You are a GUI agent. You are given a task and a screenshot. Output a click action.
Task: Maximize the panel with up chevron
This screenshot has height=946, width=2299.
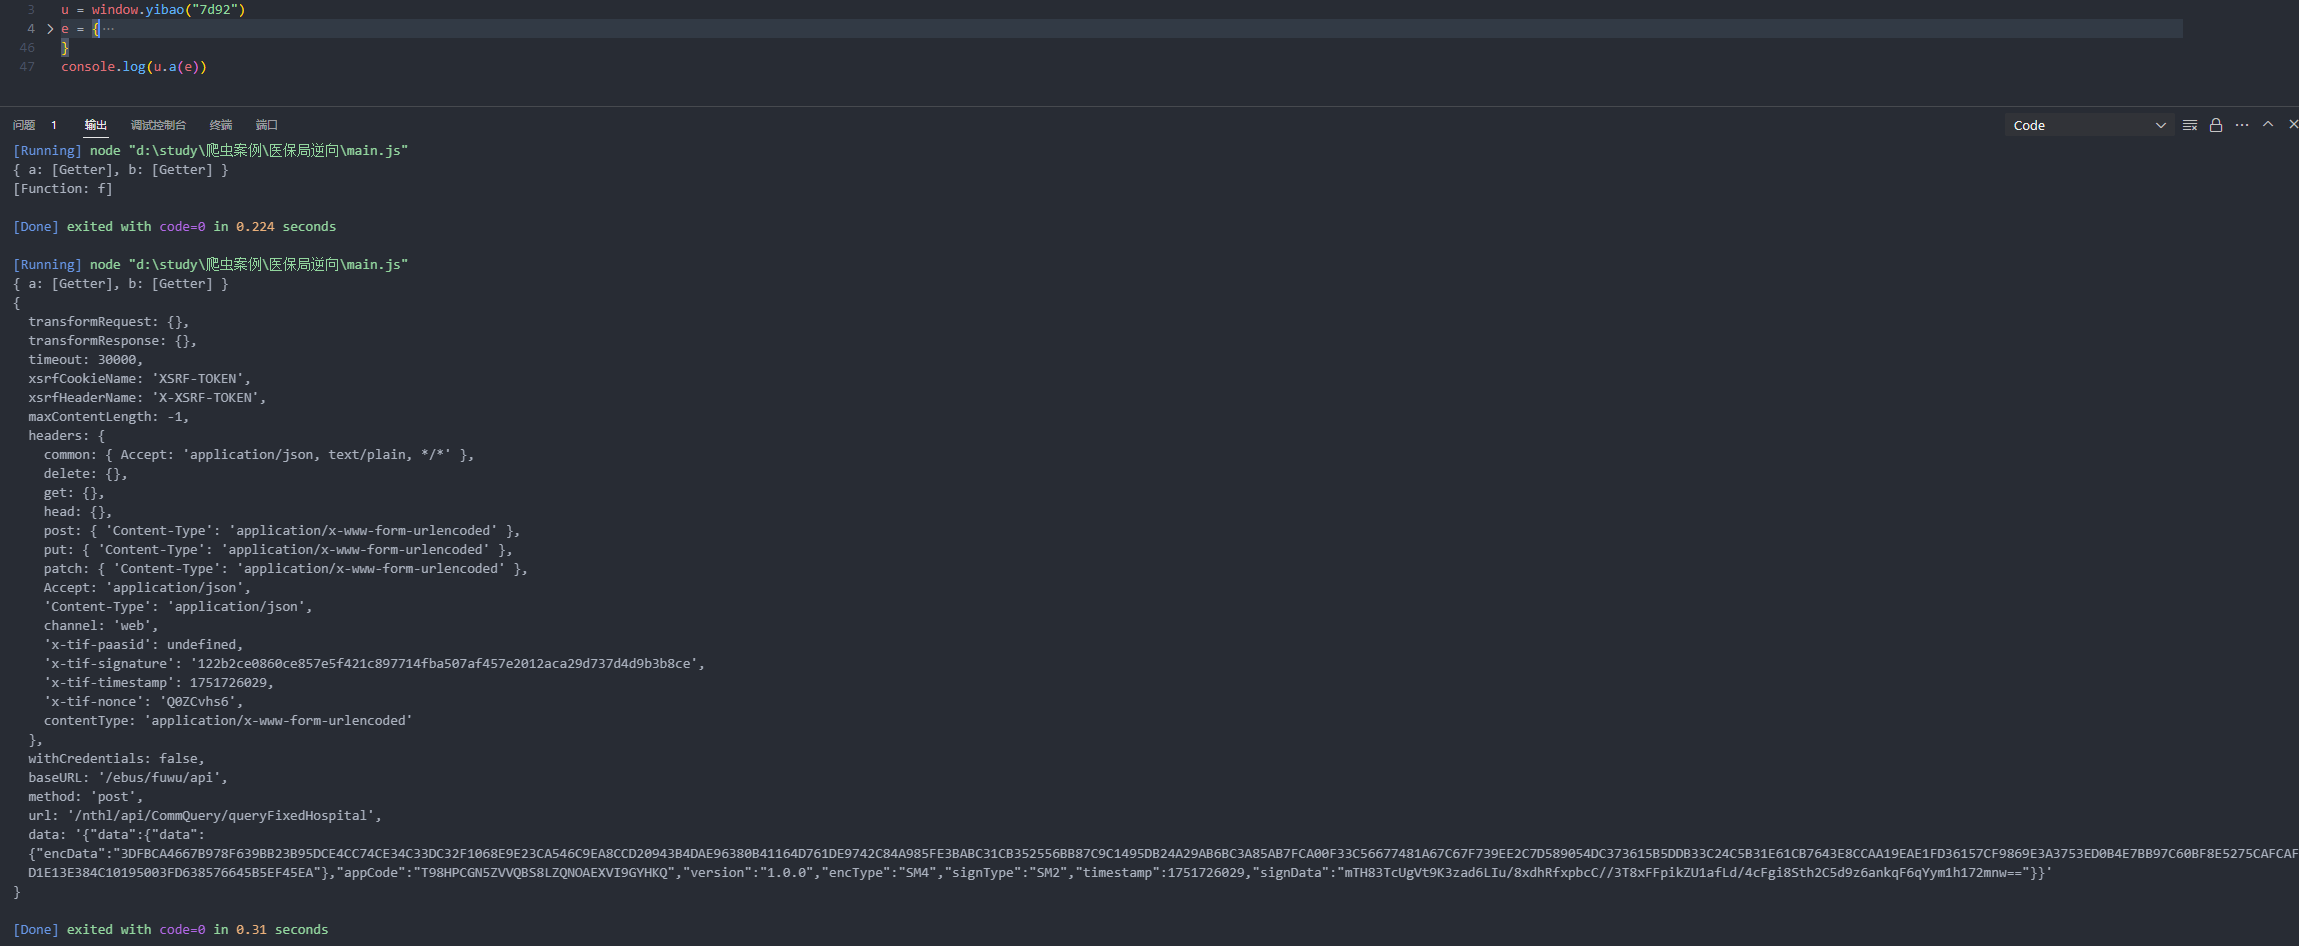pyautogui.click(x=2268, y=124)
